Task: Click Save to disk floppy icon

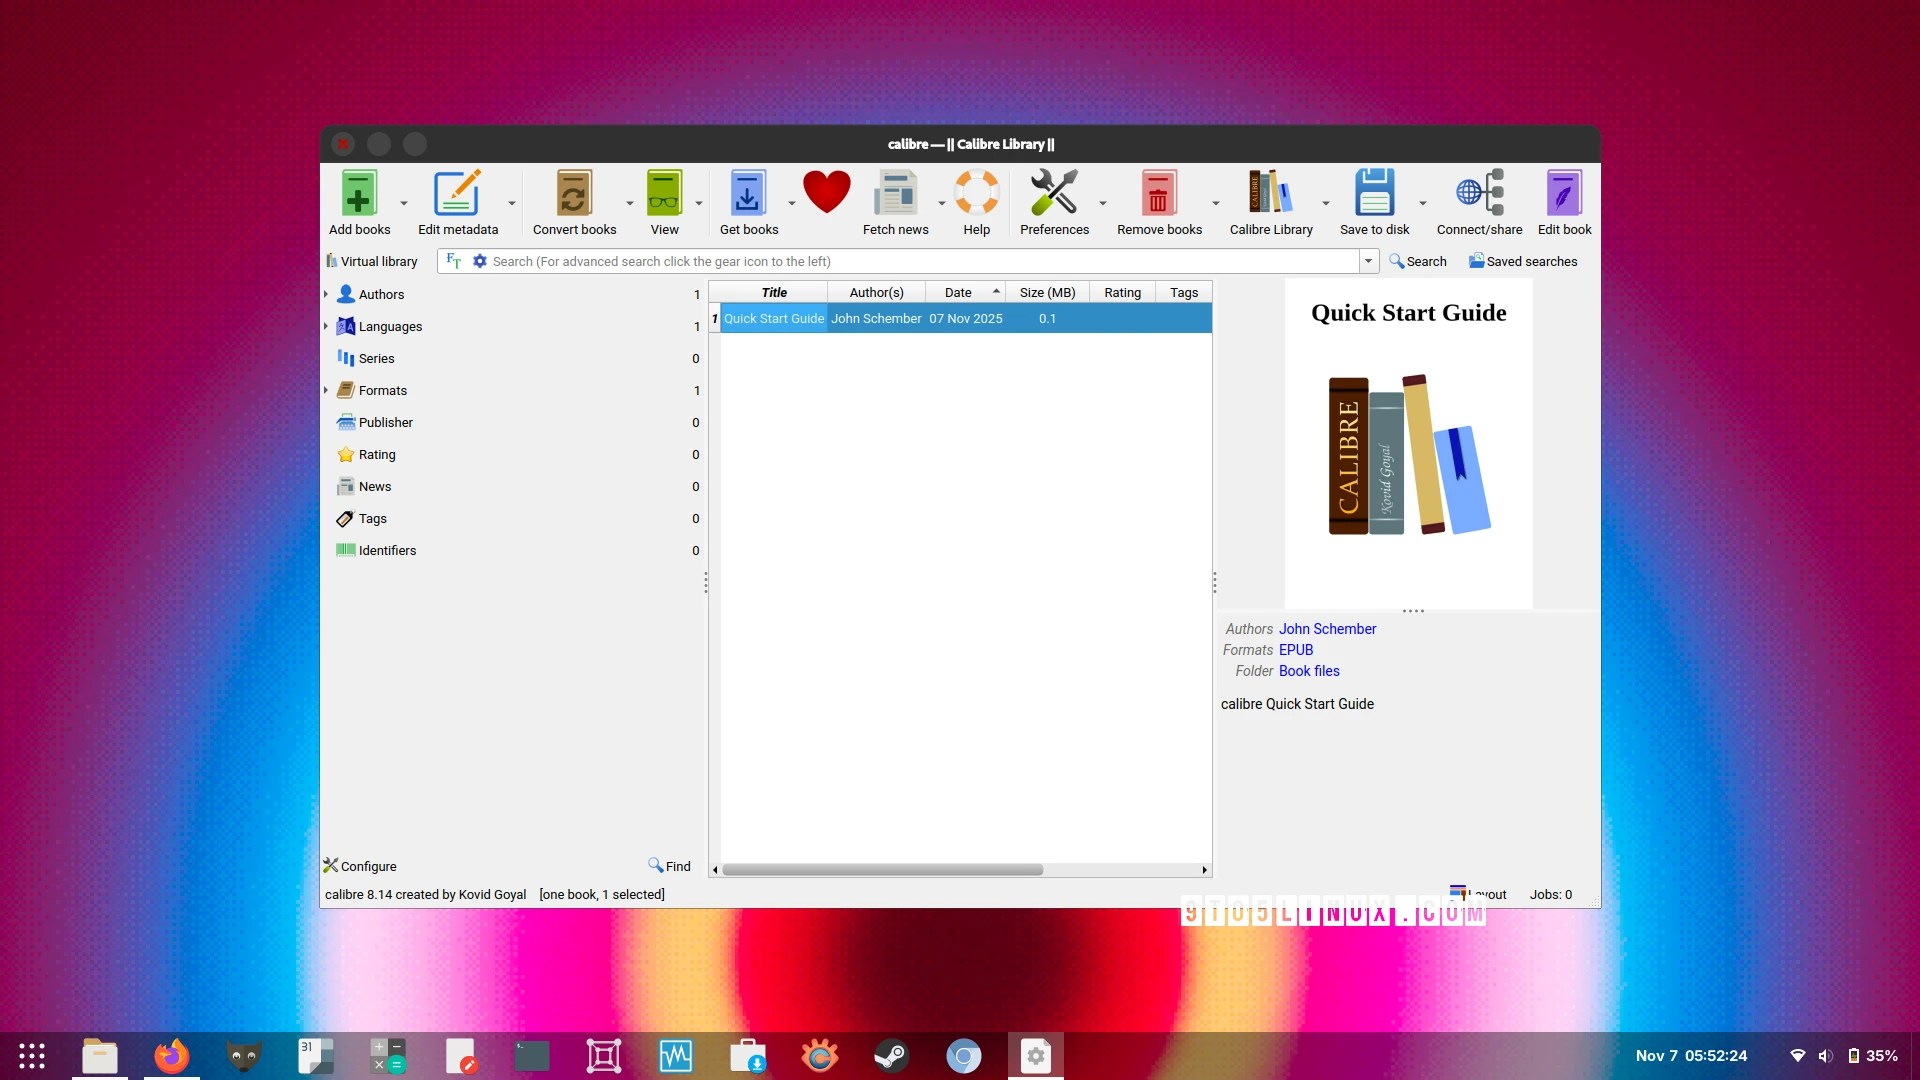Action: pos(1374,194)
